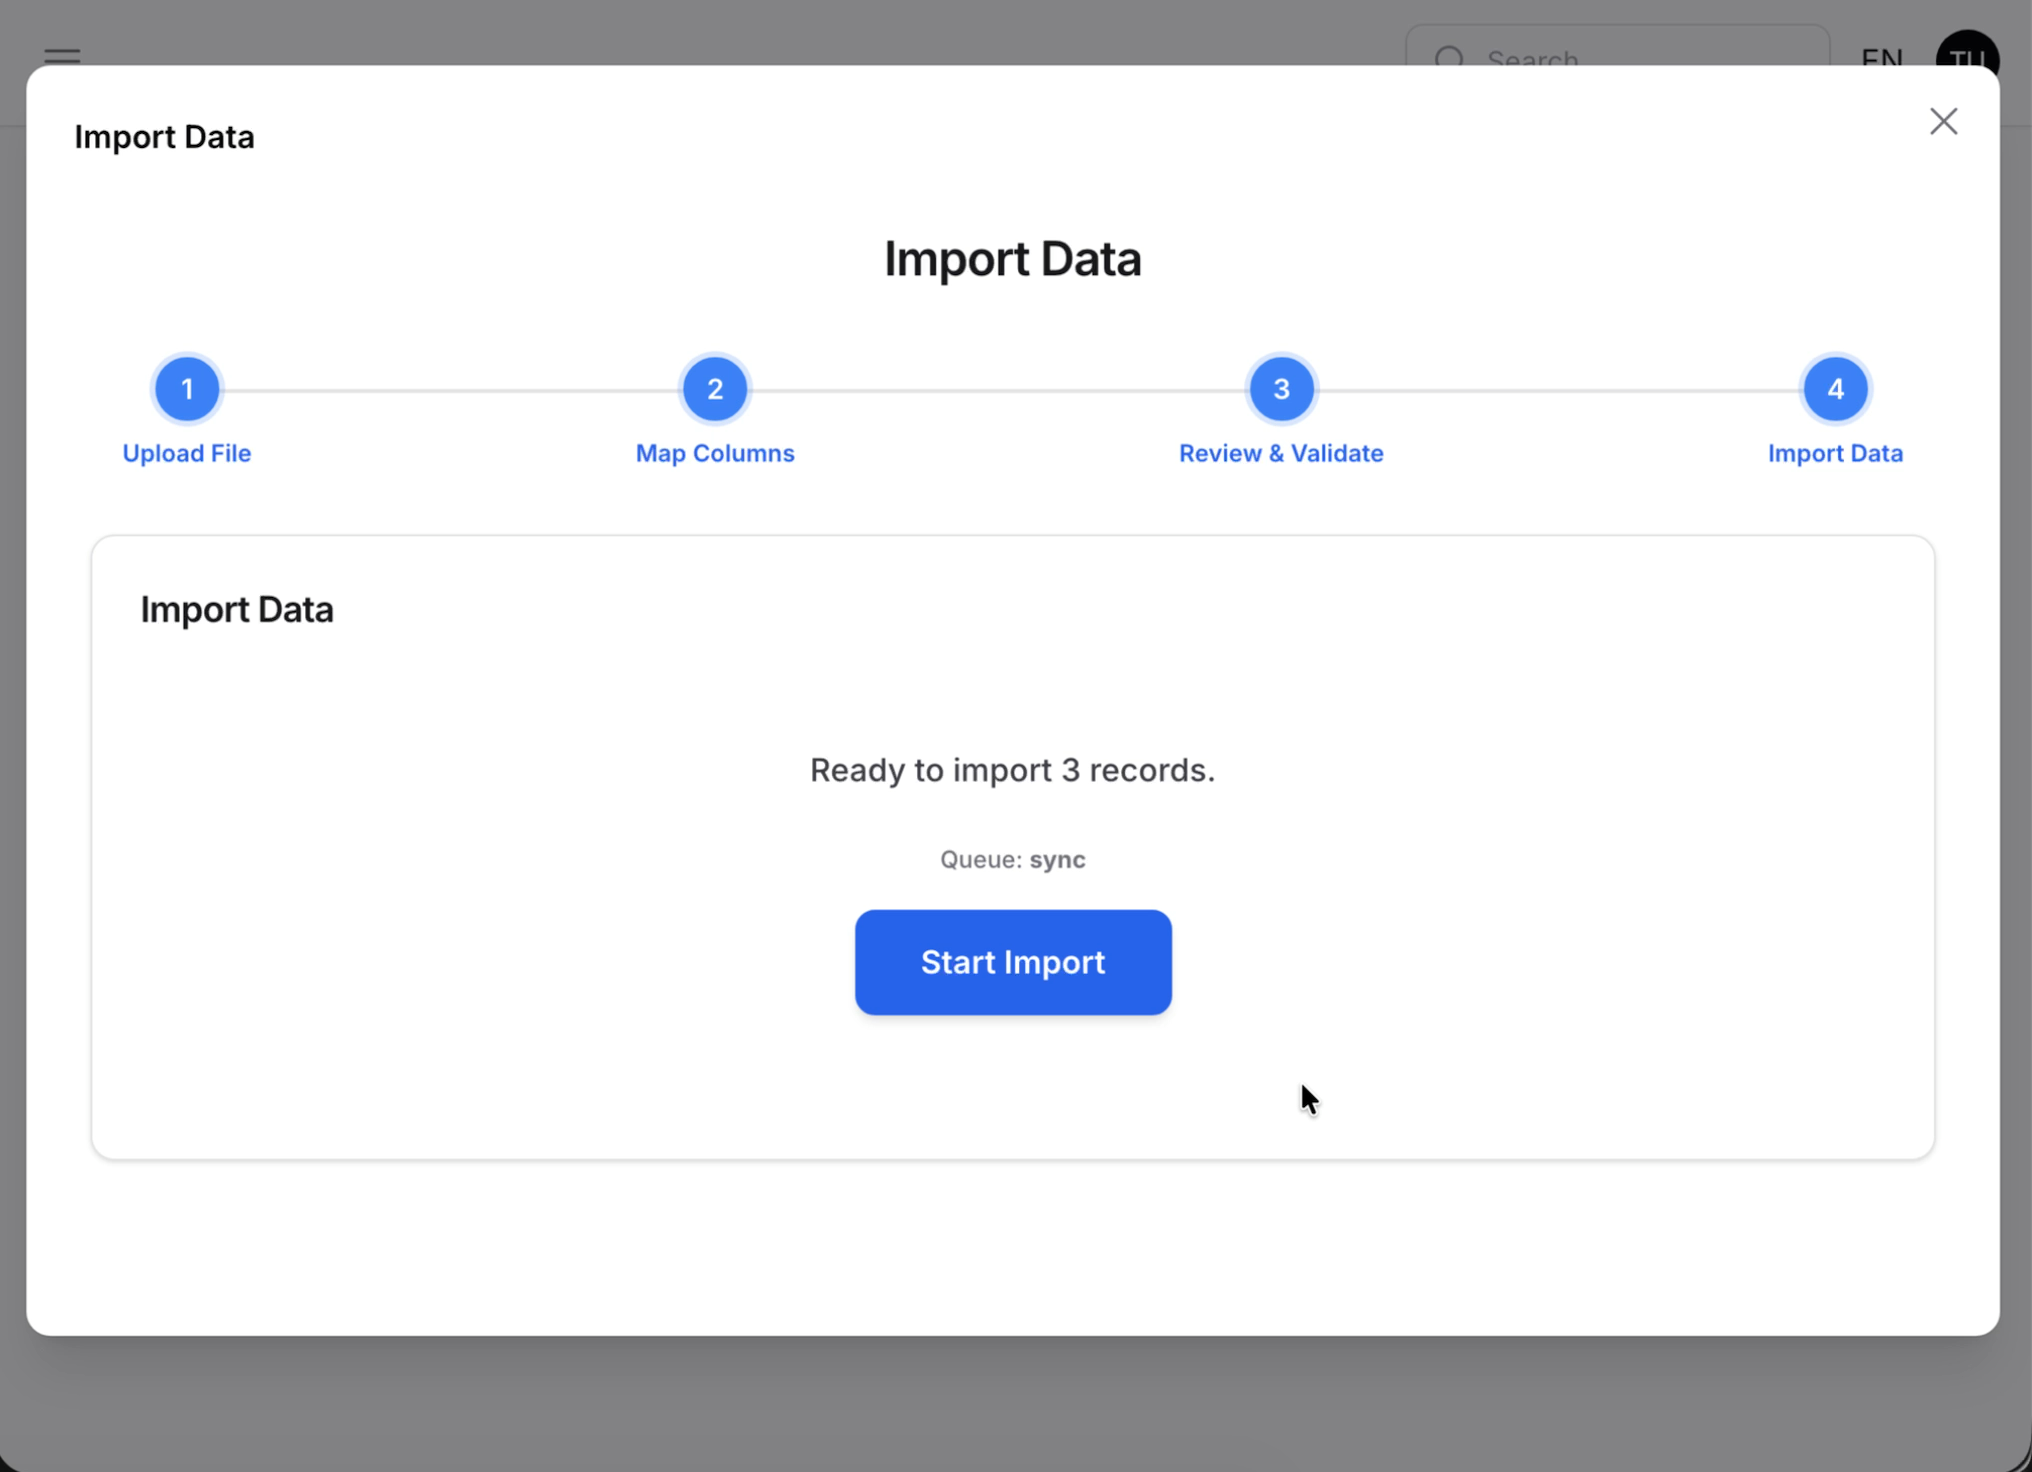Image resolution: width=2032 pixels, height=1472 pixels.
Task: Click the Import Data step label
Action: pyautogui.click(x=1834, y=453)
